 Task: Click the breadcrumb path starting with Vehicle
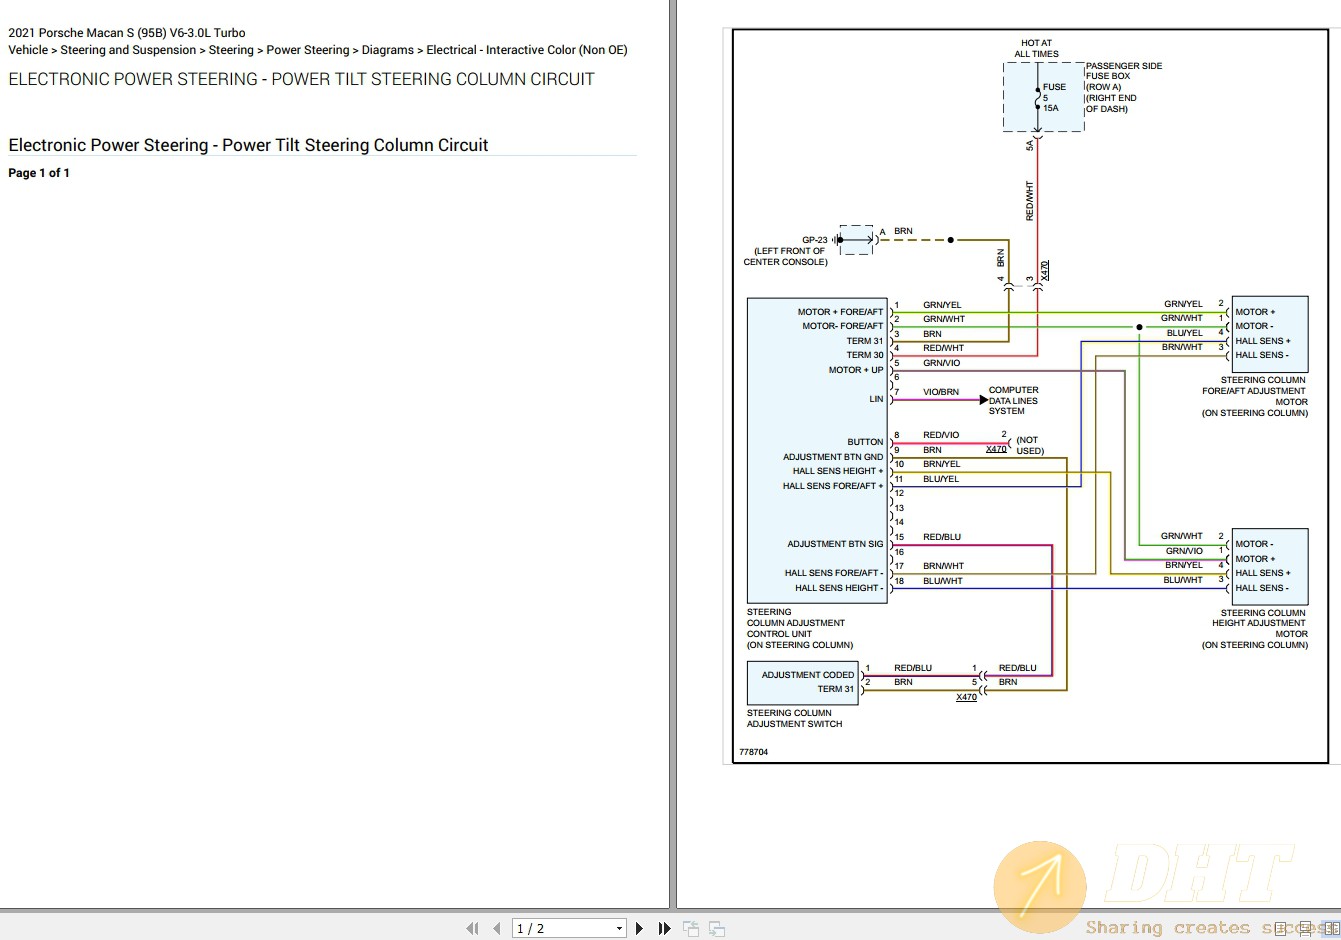pos(318,50)
